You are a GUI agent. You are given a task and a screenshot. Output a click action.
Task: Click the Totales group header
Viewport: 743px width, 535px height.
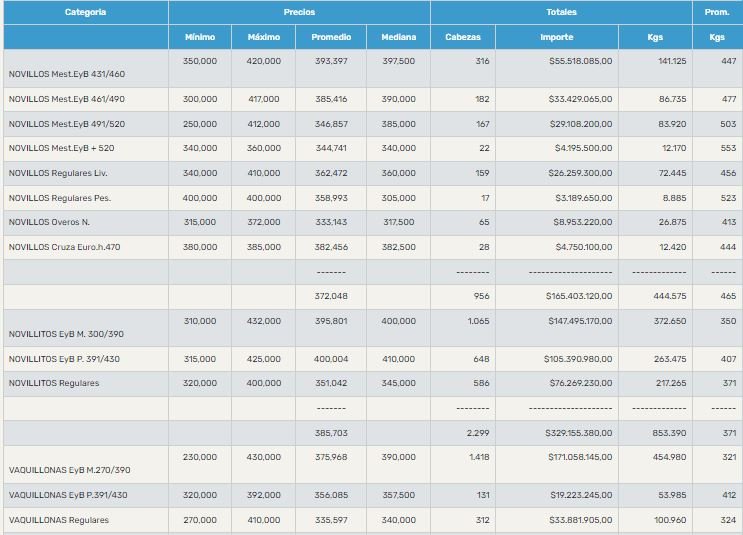[561, 12]
